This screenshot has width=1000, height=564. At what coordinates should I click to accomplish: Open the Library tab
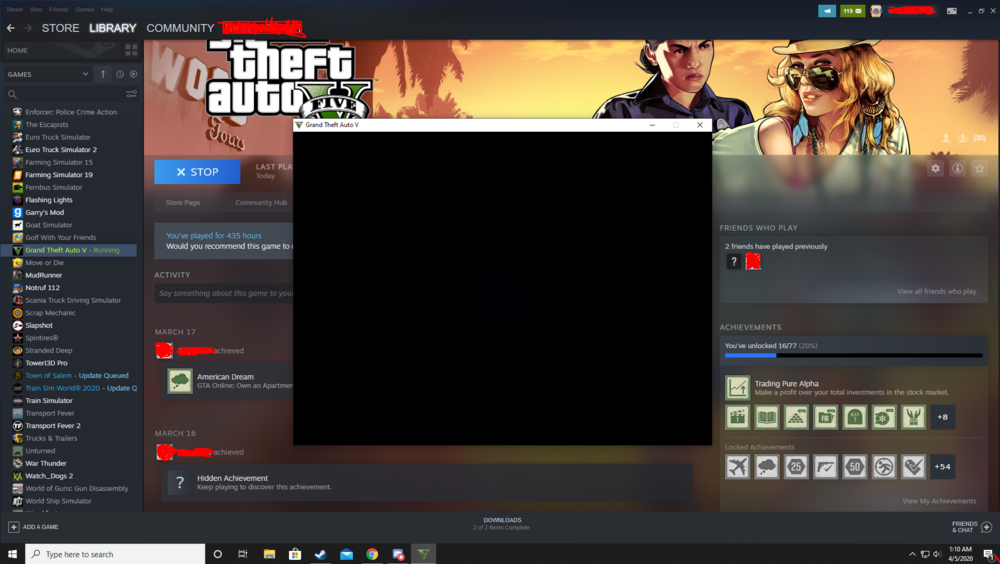point(112,28)
